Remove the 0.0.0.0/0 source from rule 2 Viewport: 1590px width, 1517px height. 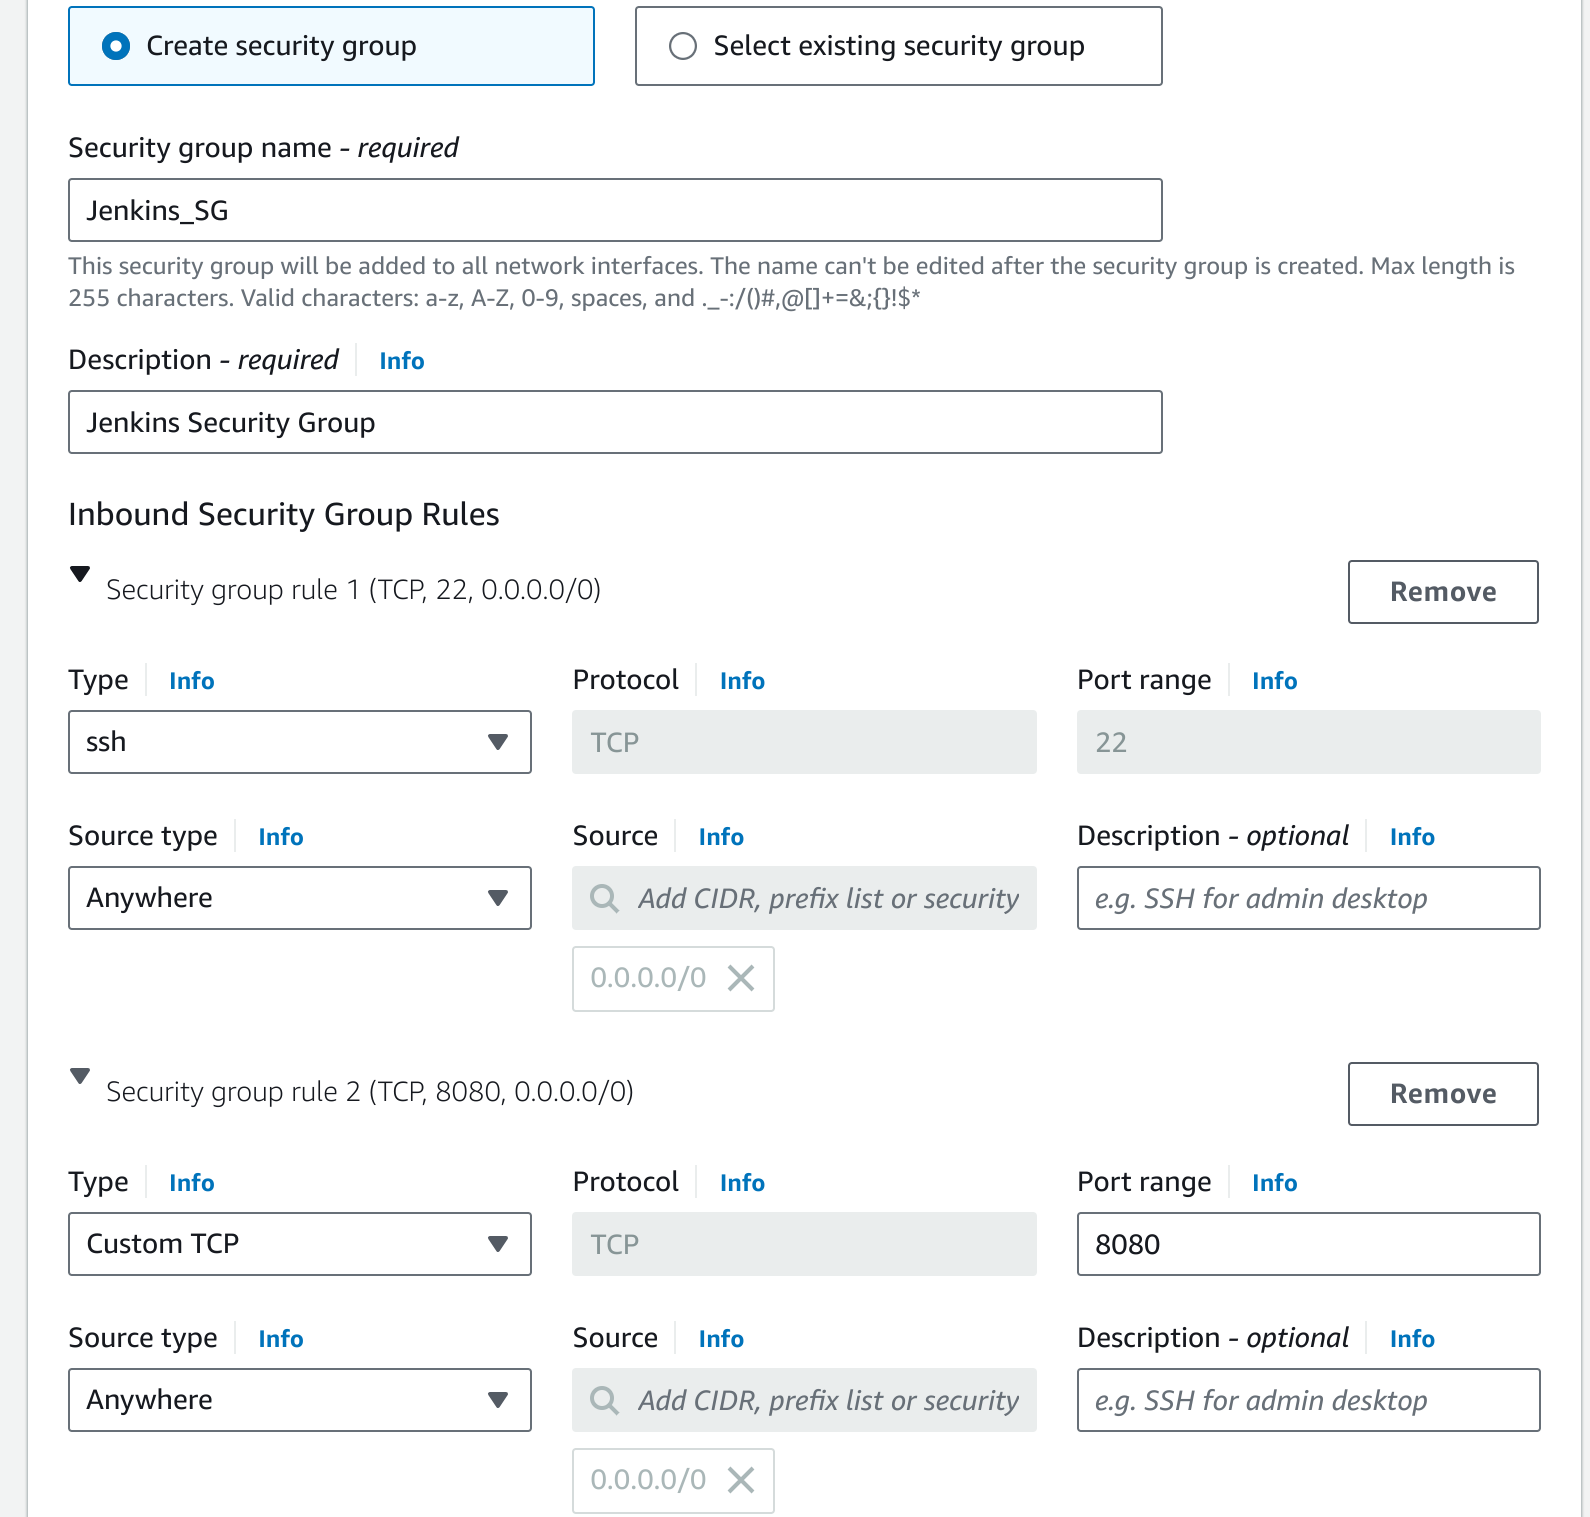click(x=741, y=1480)
